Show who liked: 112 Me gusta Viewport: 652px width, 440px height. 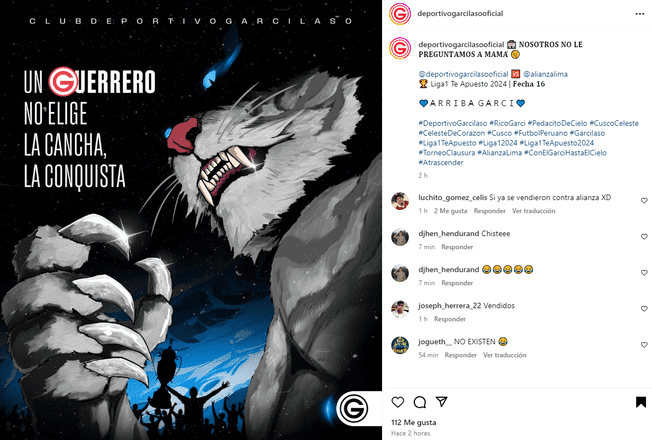[x=413, y=422]
